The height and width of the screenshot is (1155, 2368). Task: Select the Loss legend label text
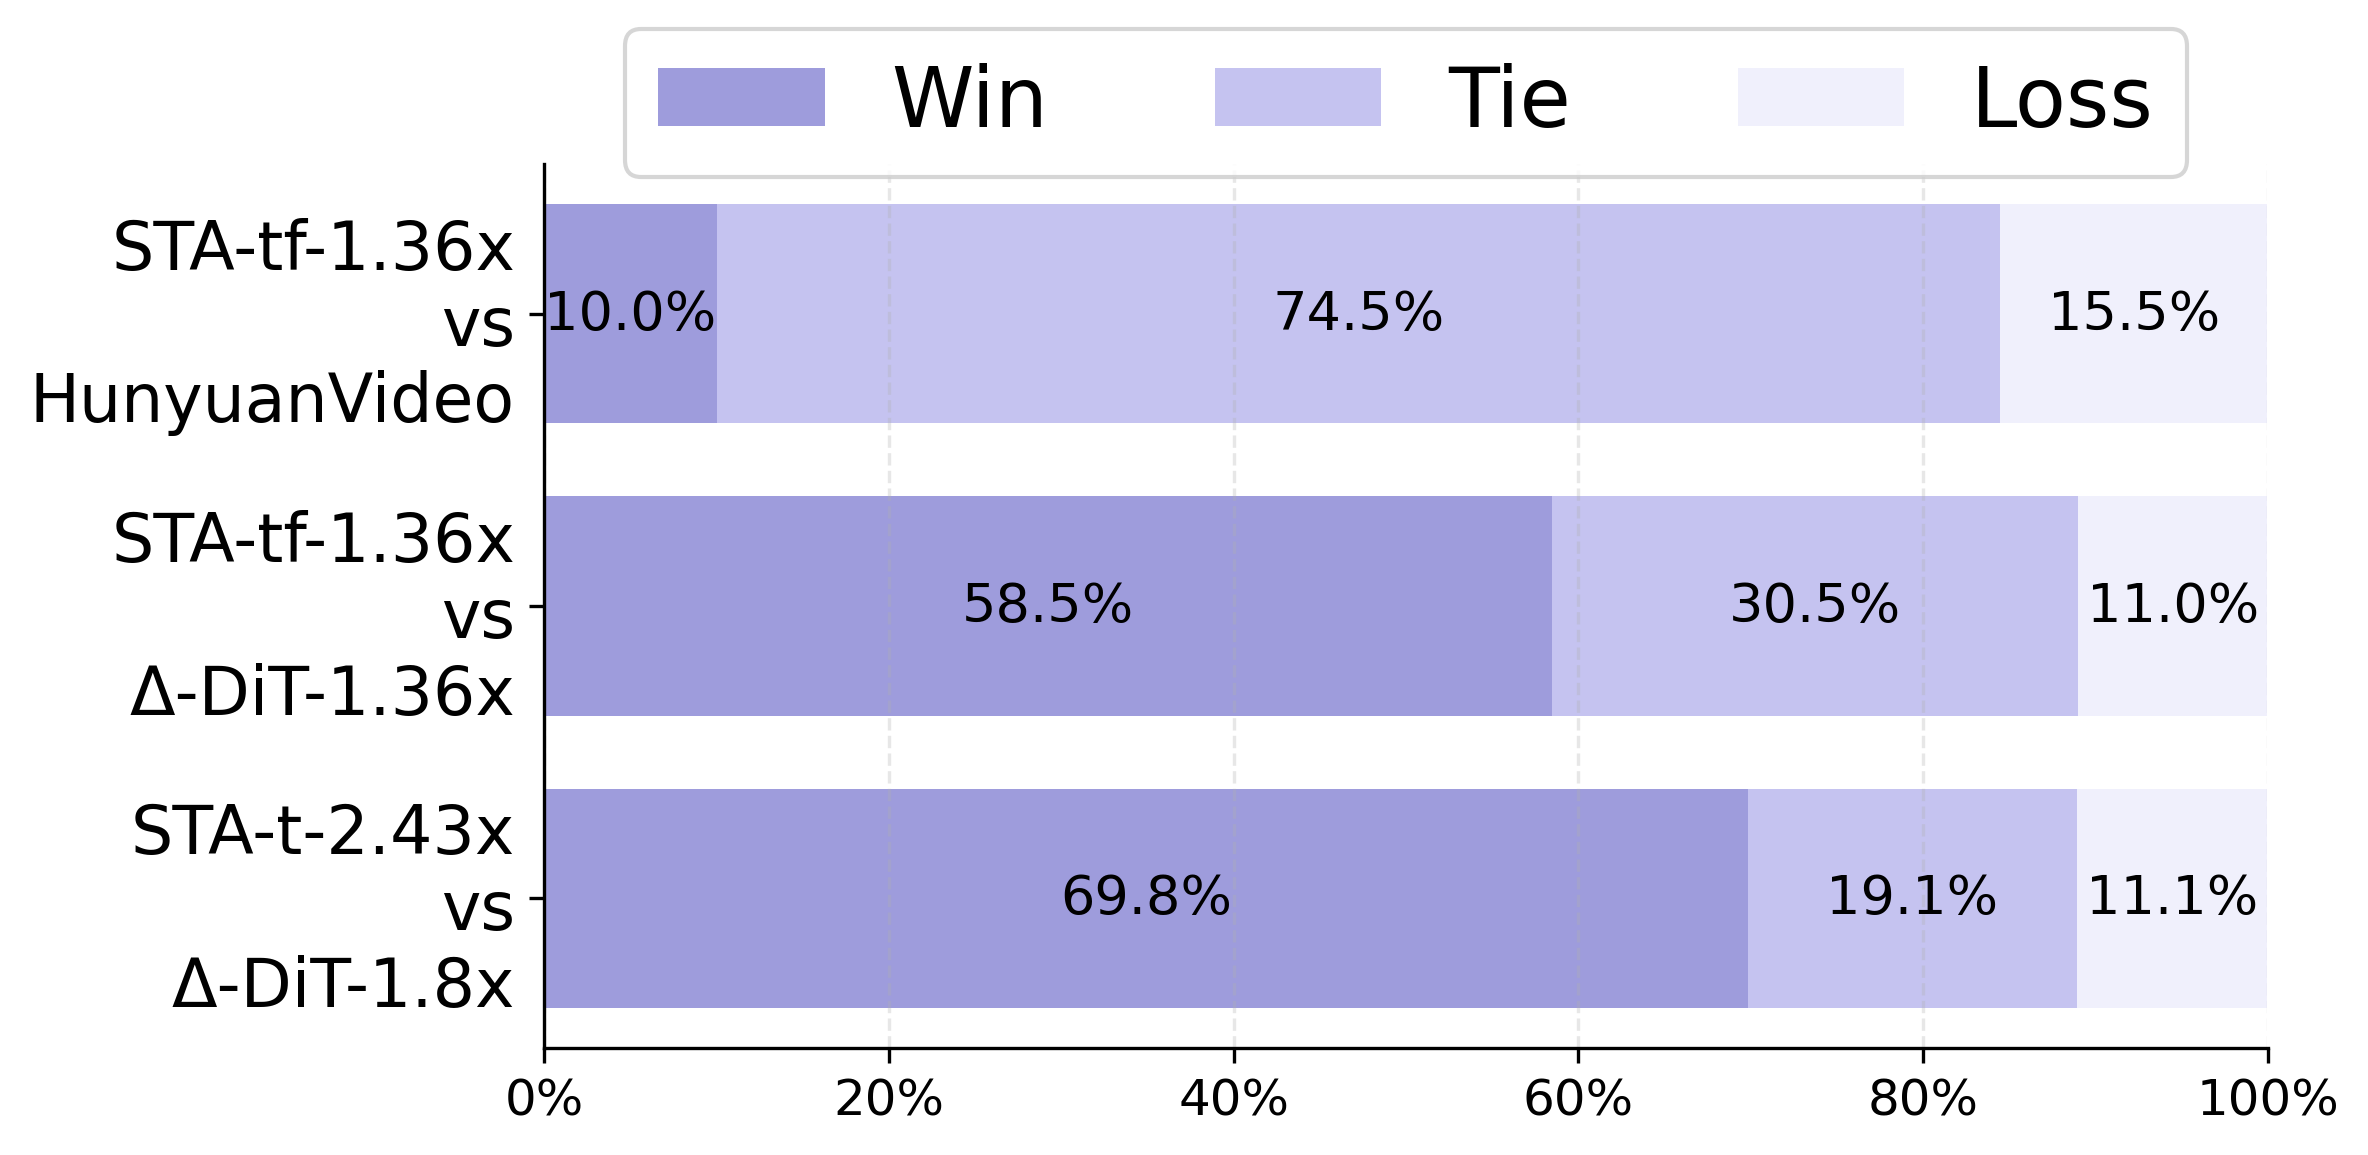click(x=2061, y=99)
